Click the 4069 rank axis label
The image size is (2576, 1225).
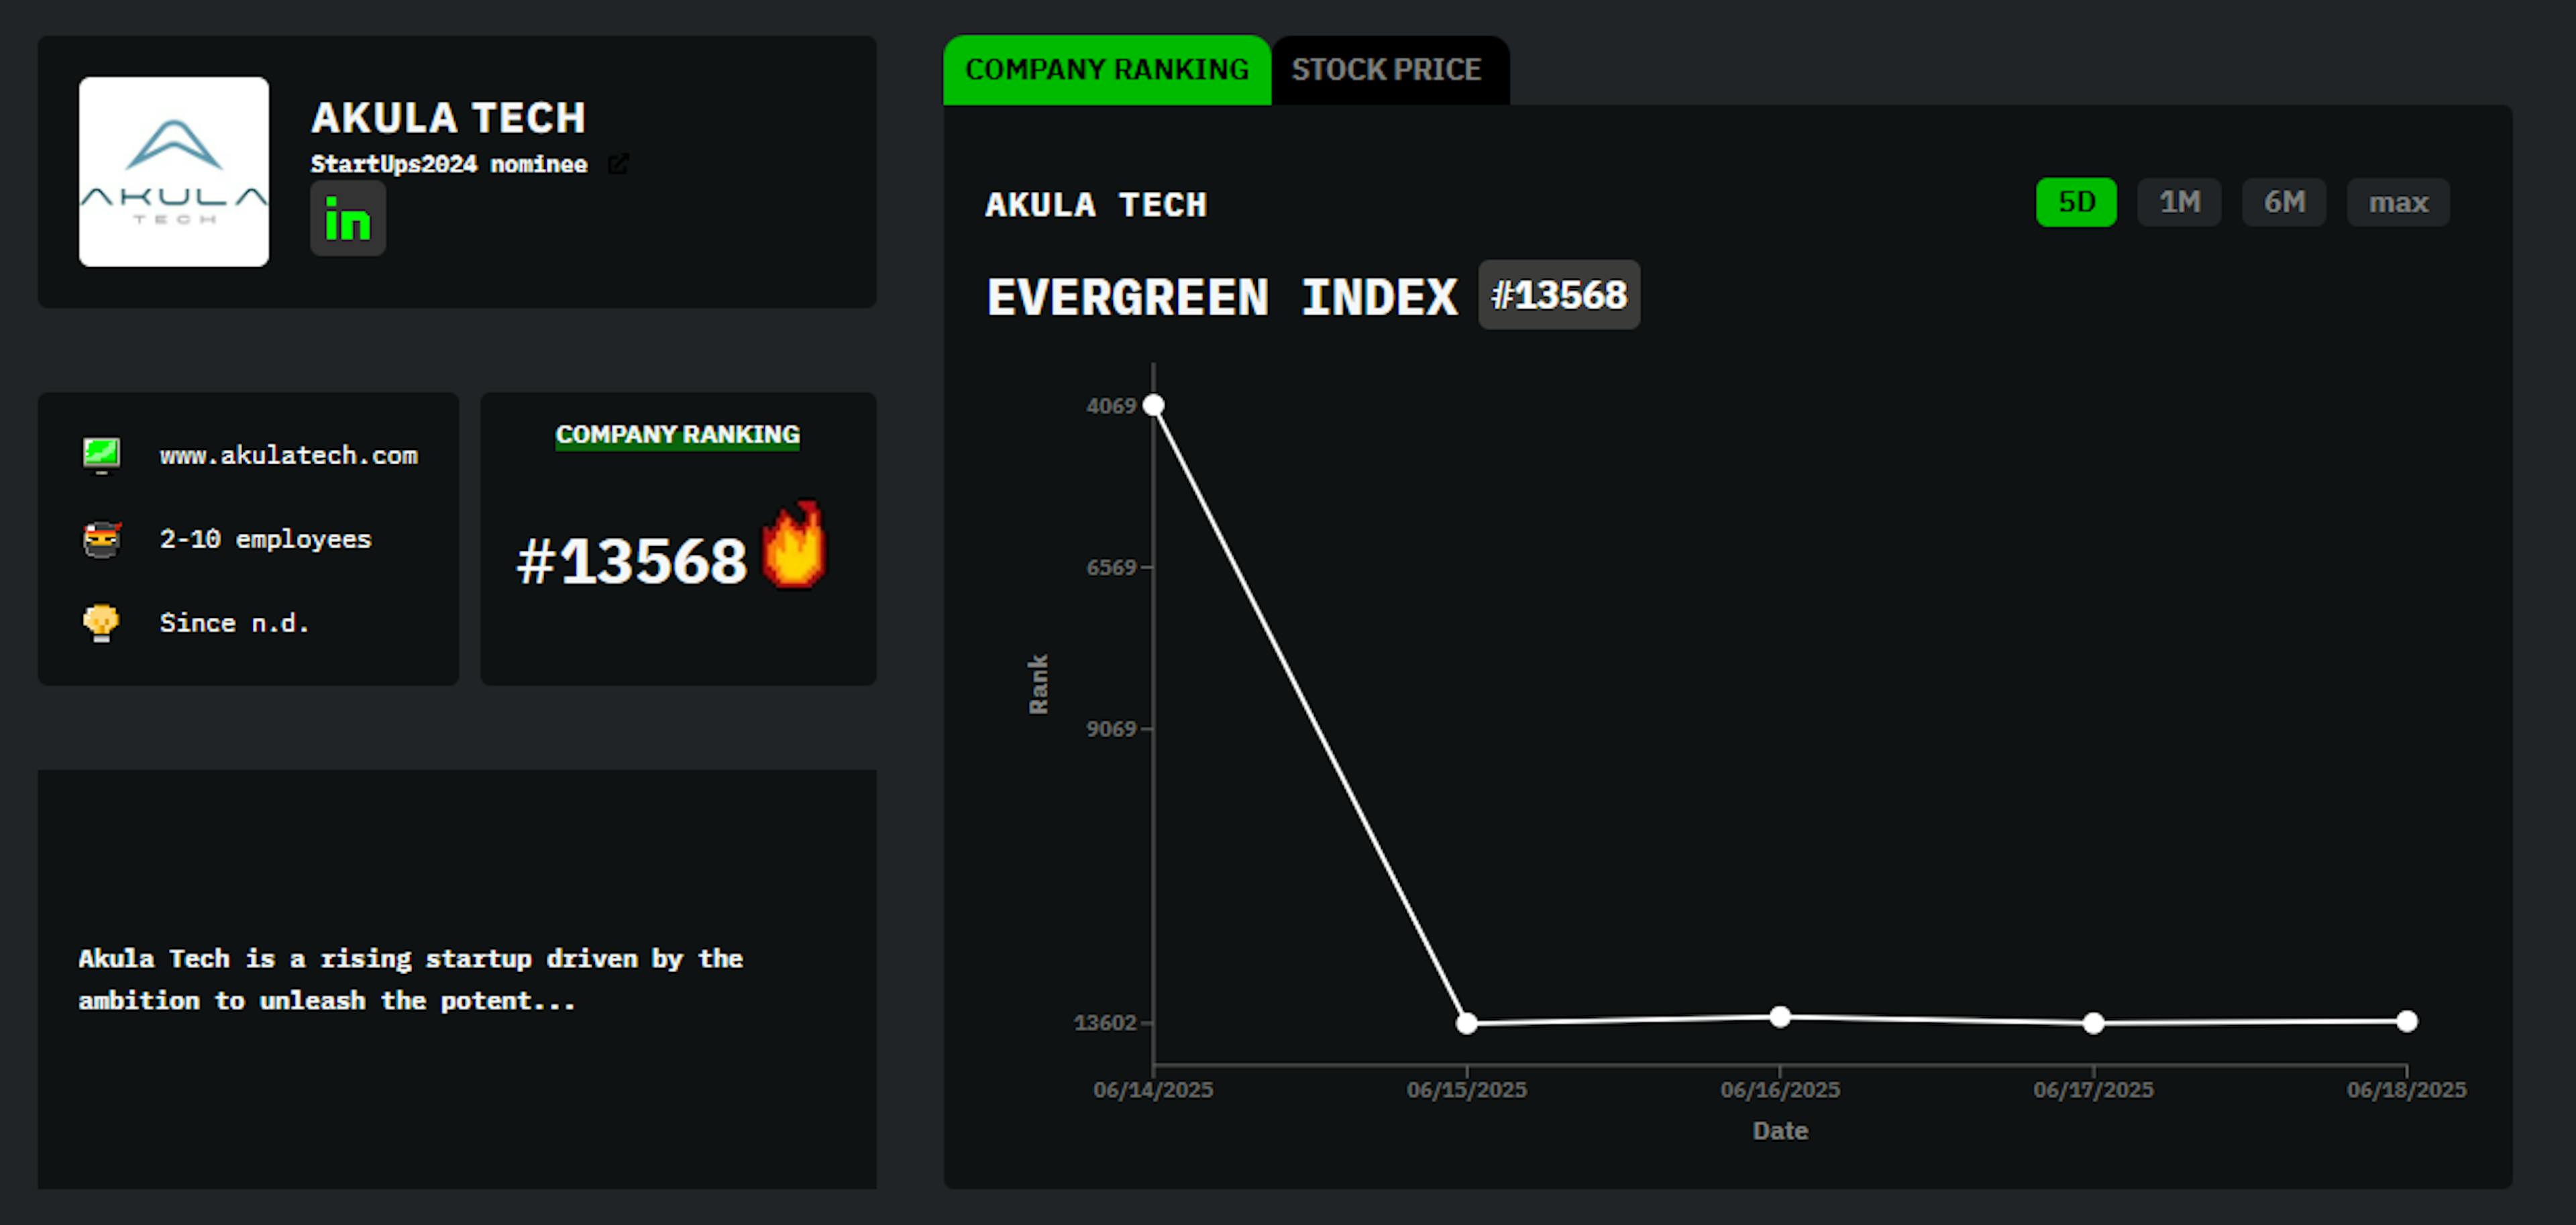pyautogui.click(x=1111, y=406)
